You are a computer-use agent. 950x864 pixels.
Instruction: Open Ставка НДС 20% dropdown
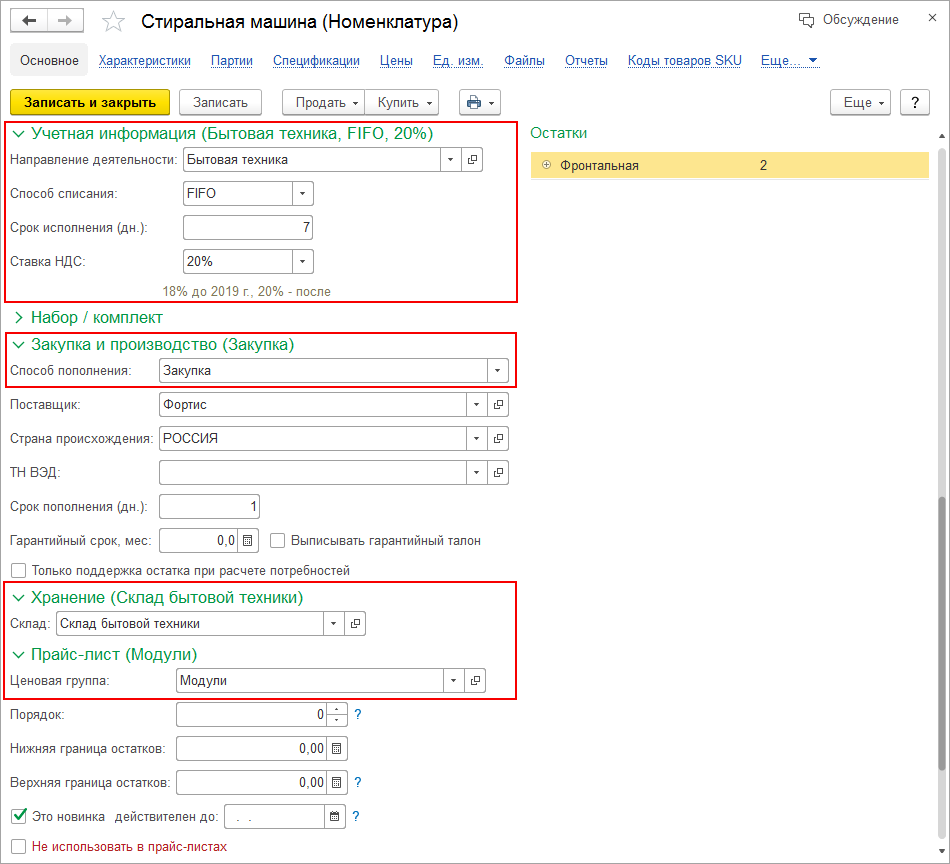pos(302,262)
